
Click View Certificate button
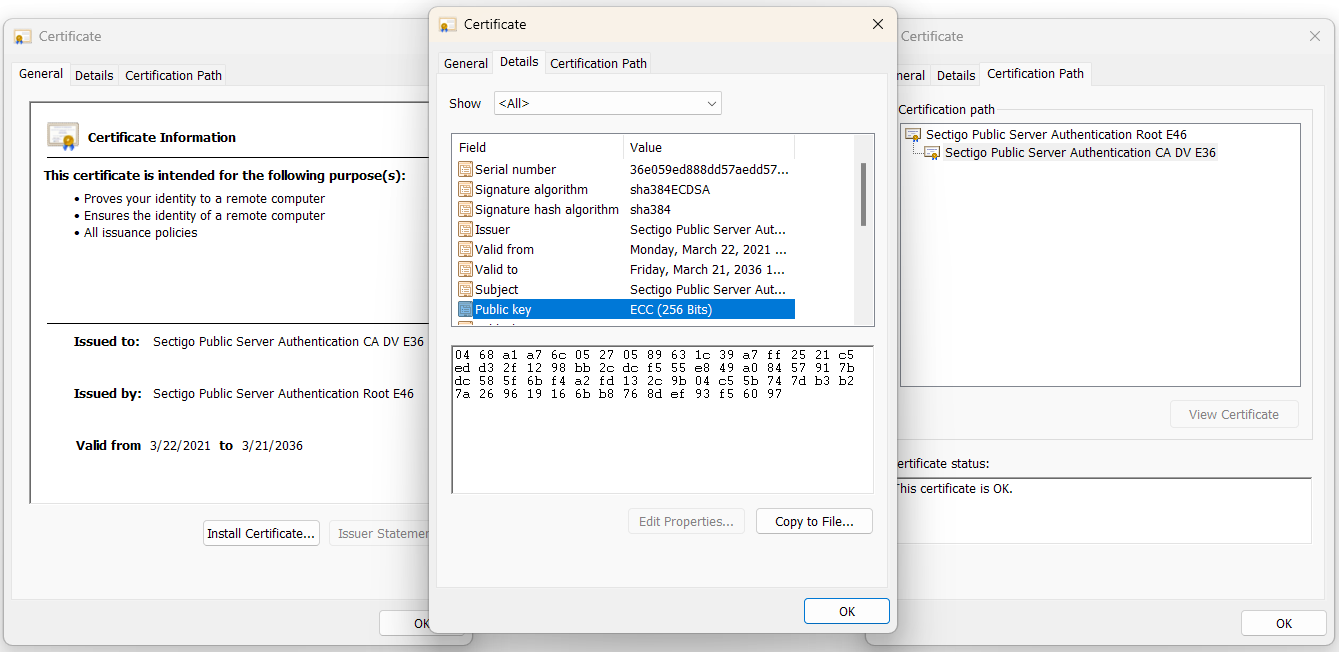tap(1234, 414)
